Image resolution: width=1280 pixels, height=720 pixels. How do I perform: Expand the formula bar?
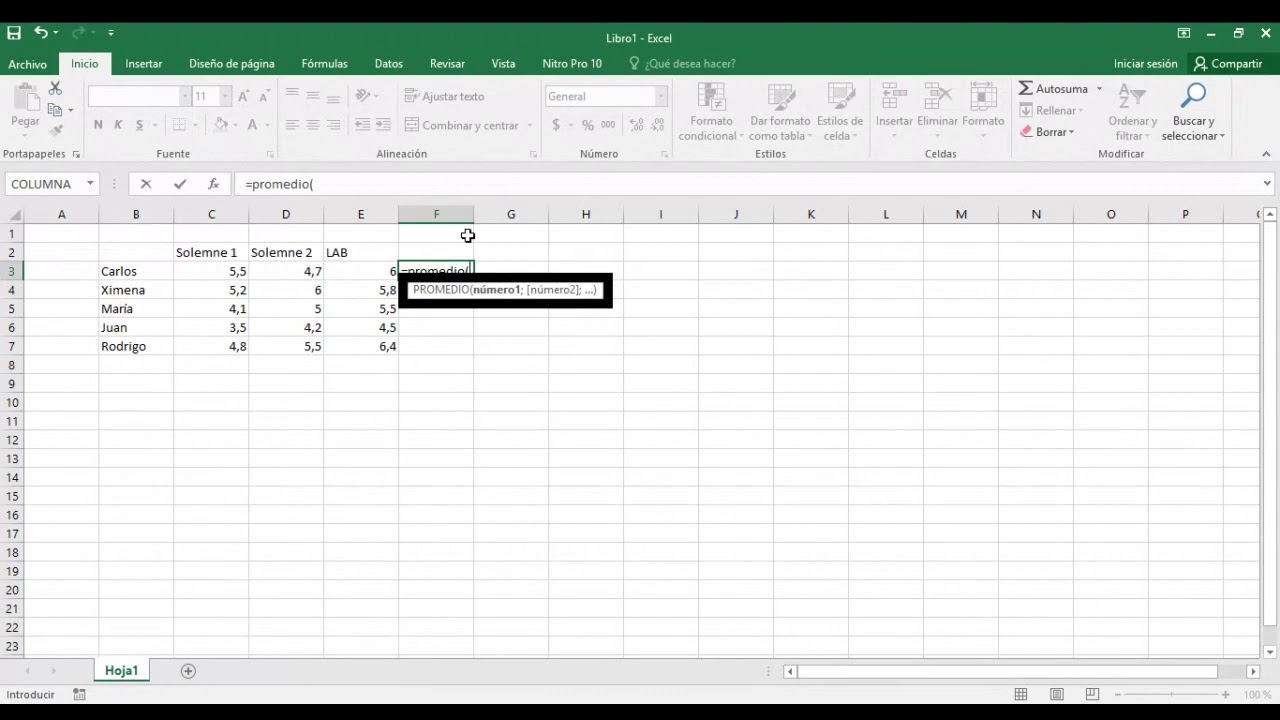tap(1267, 184)
